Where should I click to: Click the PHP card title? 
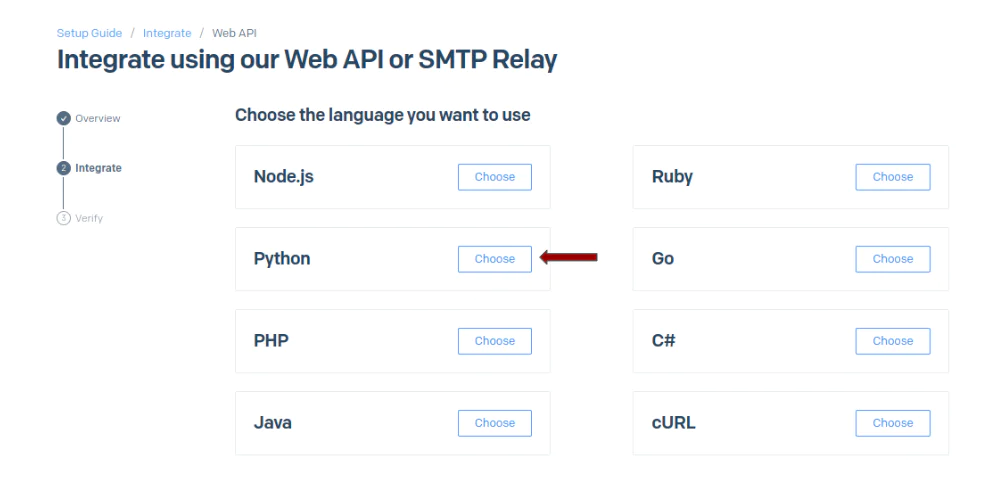pos(271,341)
